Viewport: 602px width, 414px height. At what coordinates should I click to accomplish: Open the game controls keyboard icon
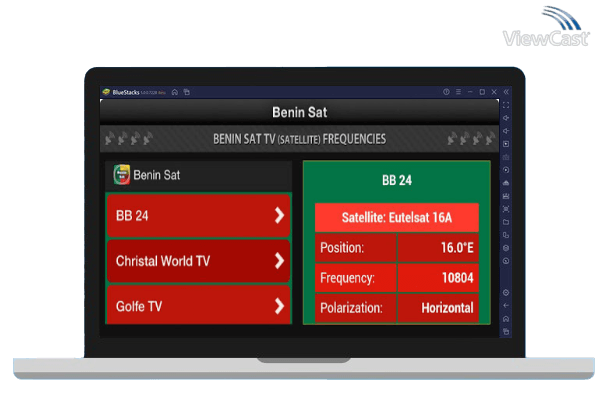(x=506, y=157)
